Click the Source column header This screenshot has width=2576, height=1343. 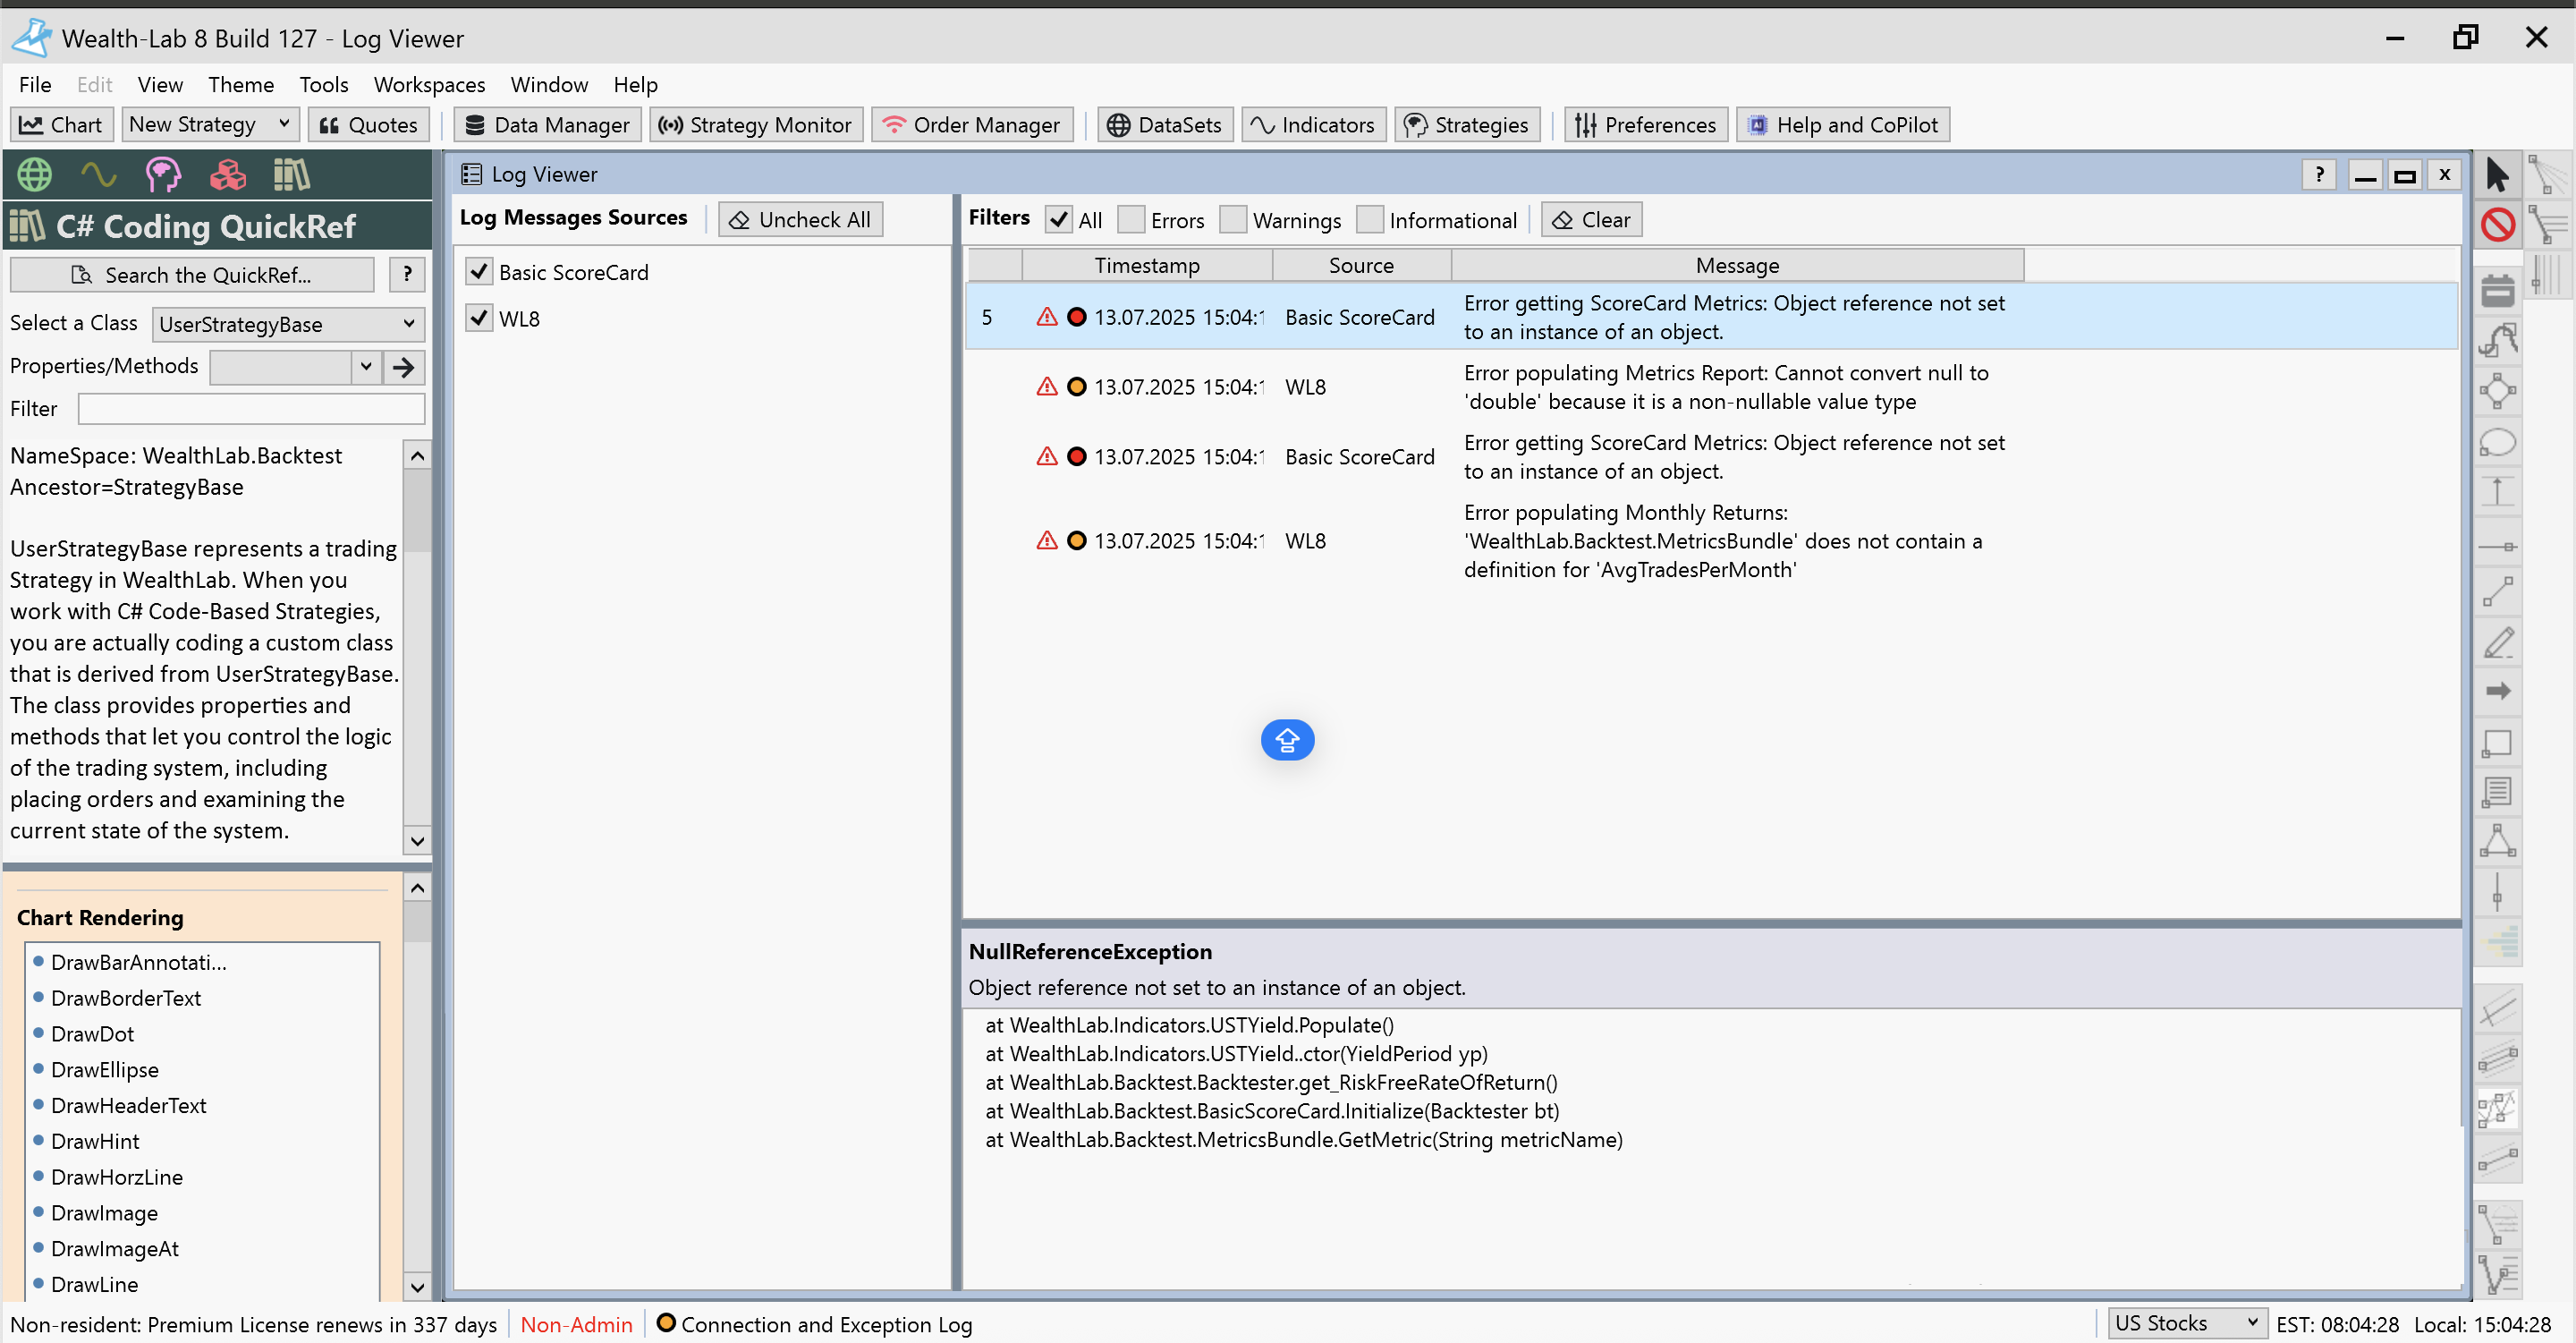1361,265
